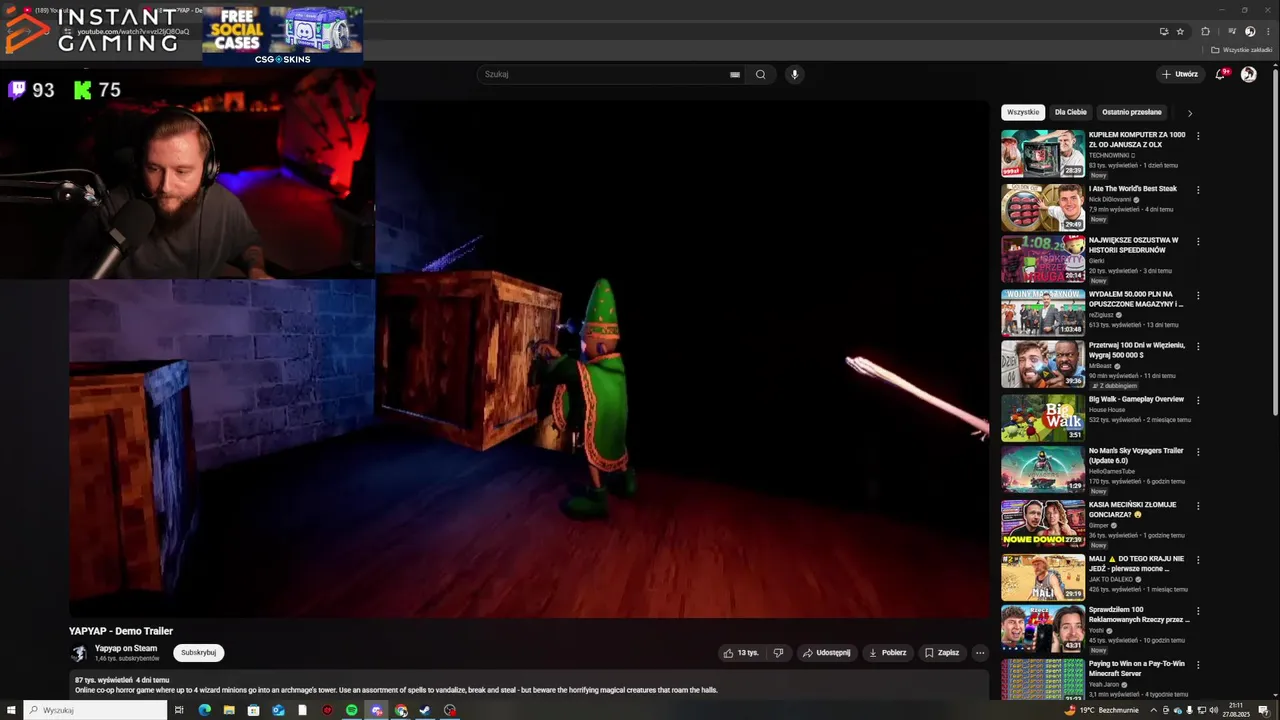1280x720 pixels.
Task: Open Sprawdziłem 100 Reklamowanych Rzeczy title
Action: 1139,614
